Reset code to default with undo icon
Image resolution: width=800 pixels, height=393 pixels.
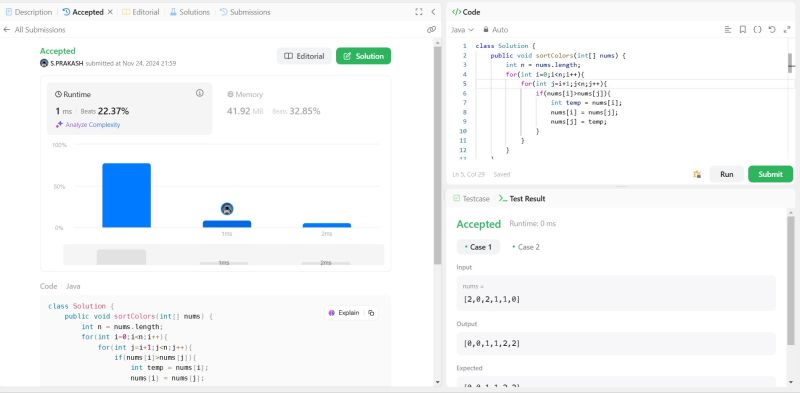pos(772,30)
